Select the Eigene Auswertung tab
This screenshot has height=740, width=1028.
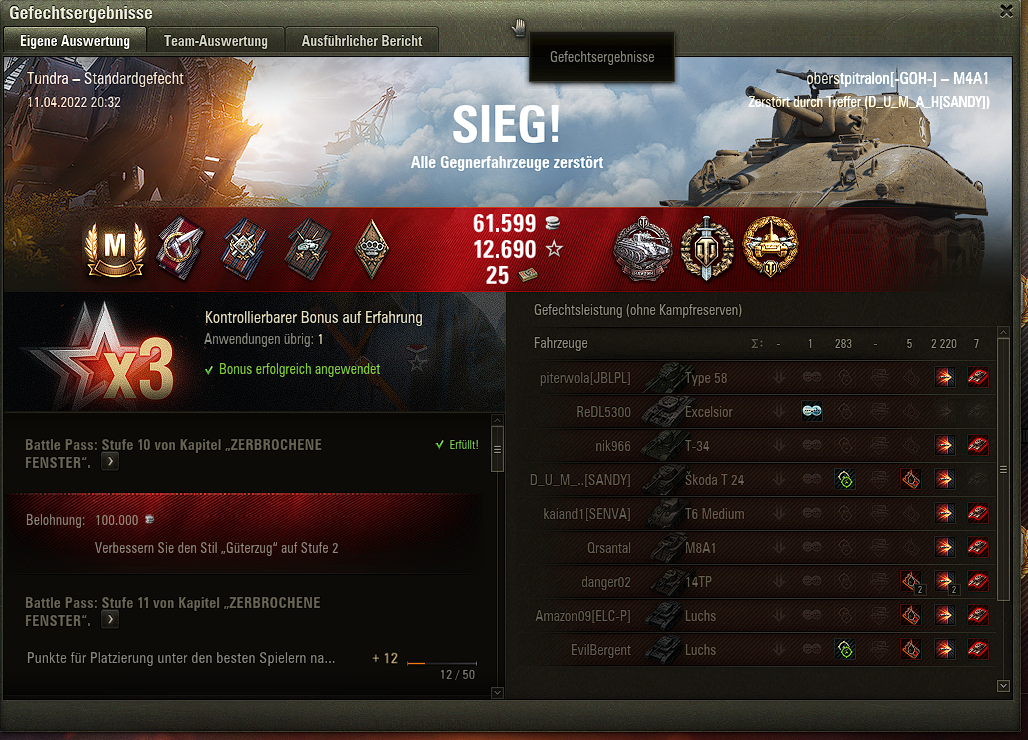(75, 41)
